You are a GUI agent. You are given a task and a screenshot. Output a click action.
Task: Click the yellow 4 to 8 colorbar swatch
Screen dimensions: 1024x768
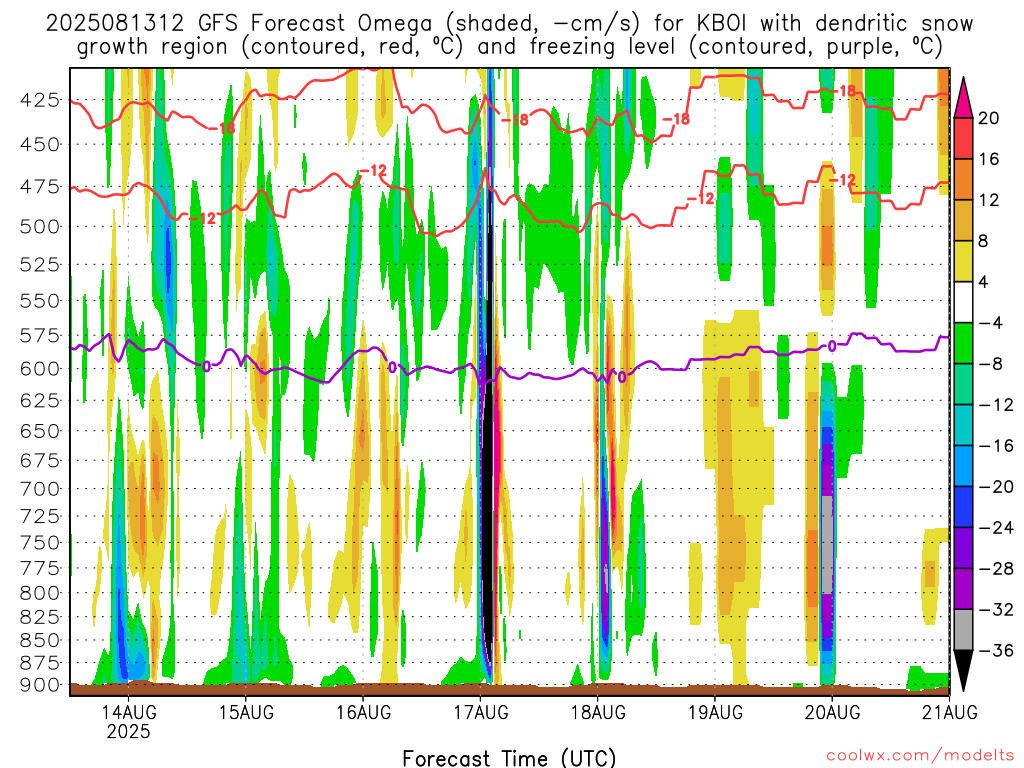coord(963,261)
